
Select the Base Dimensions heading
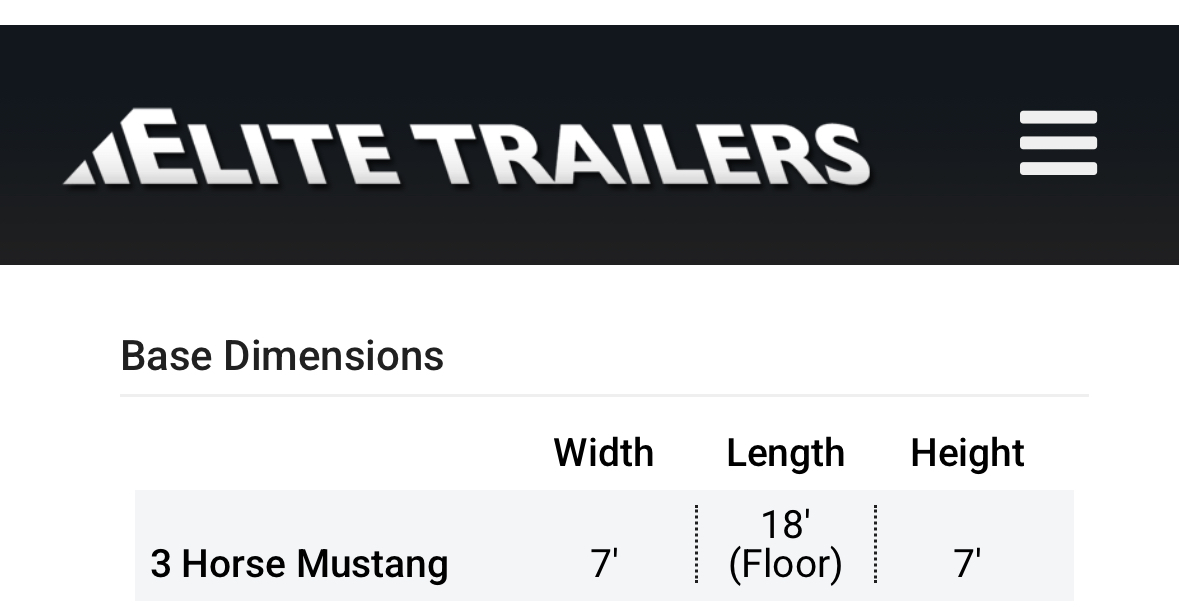click(x=282, y=356)
